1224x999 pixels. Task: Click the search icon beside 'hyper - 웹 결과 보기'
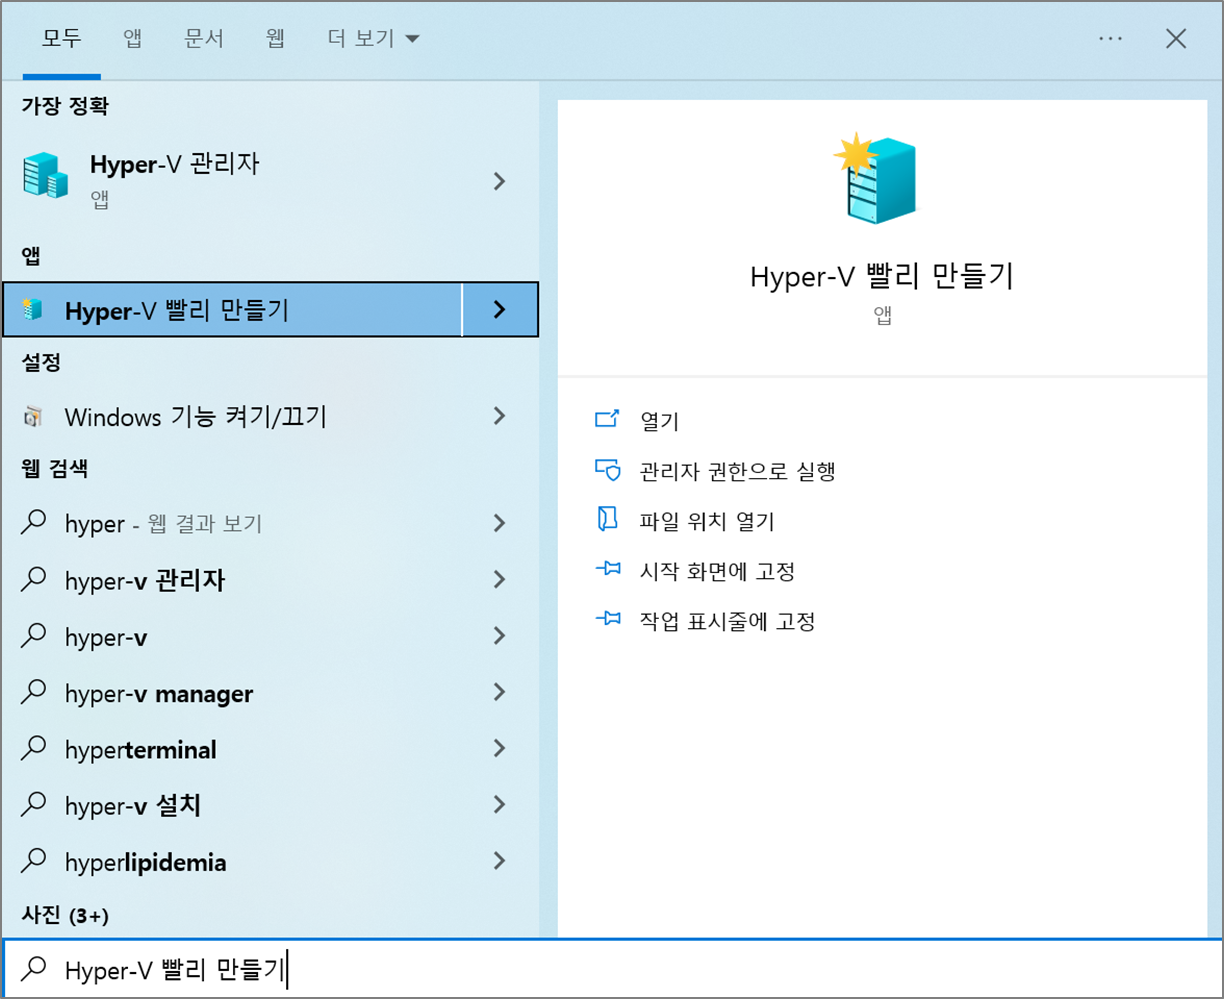pos(34,522)
